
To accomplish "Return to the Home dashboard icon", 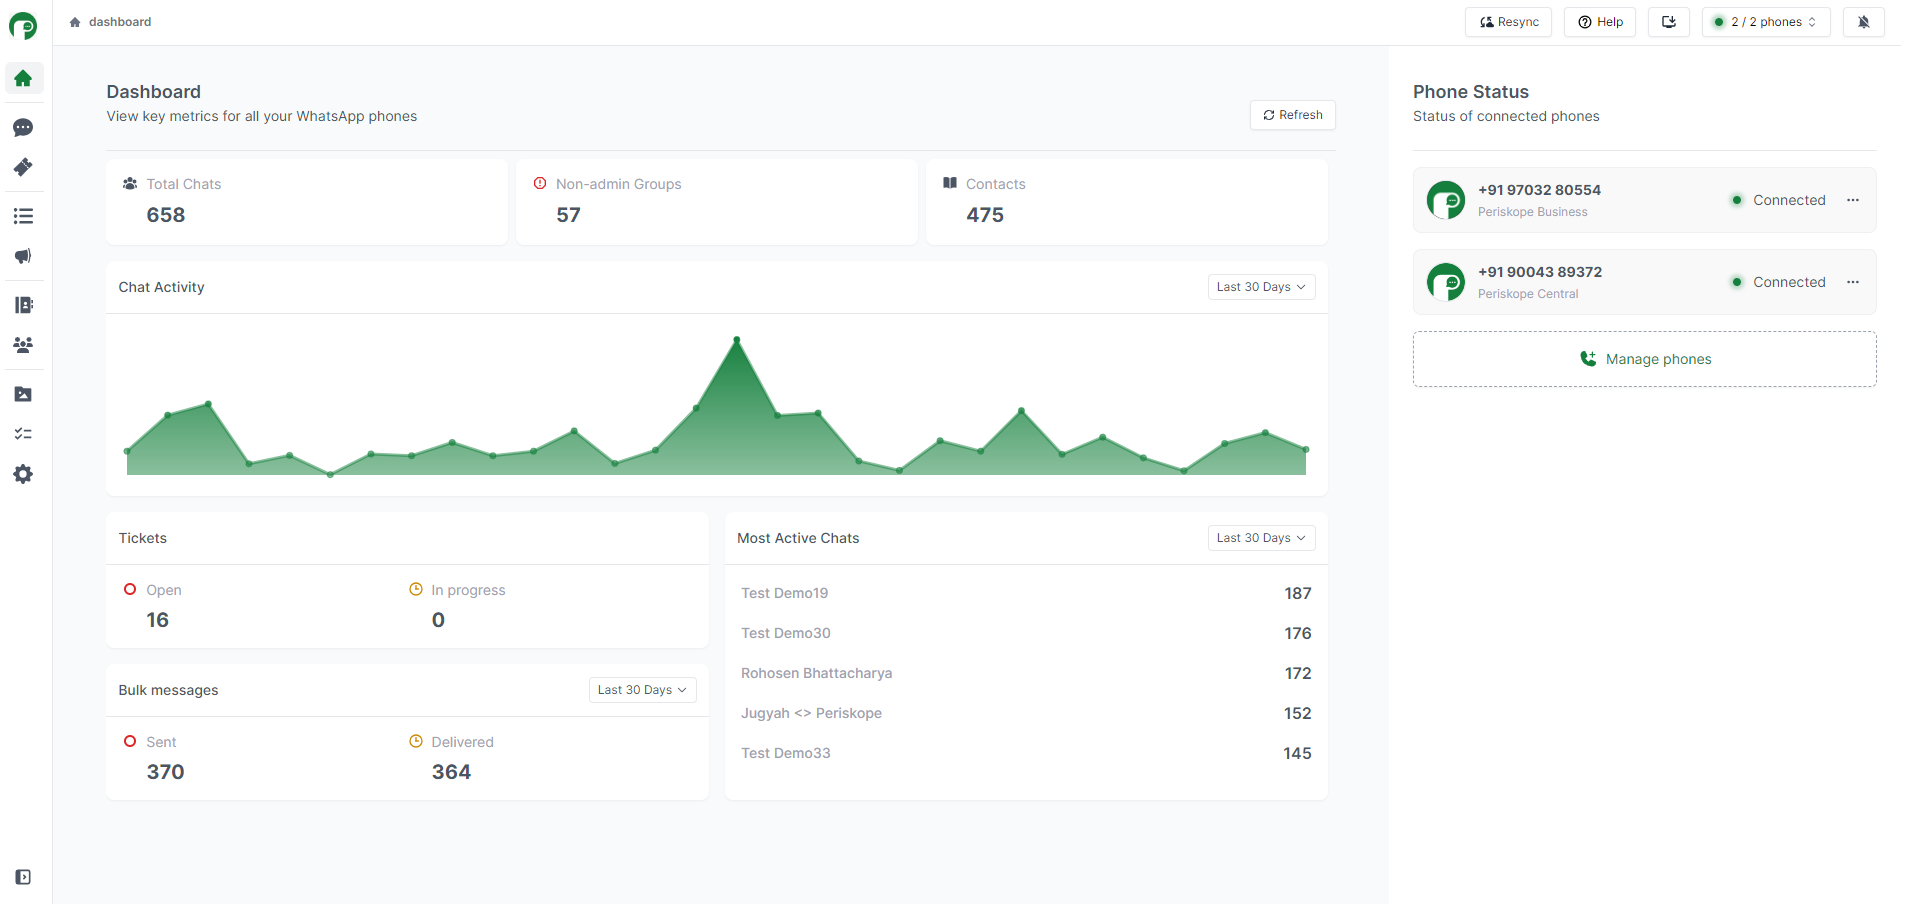I will tap(23, 78).
